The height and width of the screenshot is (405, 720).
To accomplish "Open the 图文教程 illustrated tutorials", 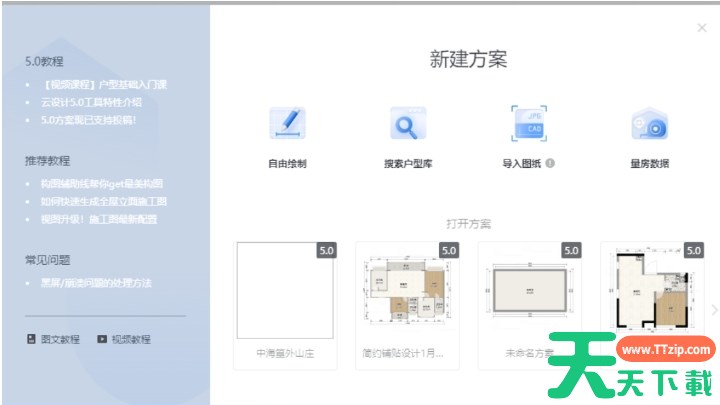I will (54, 339).
